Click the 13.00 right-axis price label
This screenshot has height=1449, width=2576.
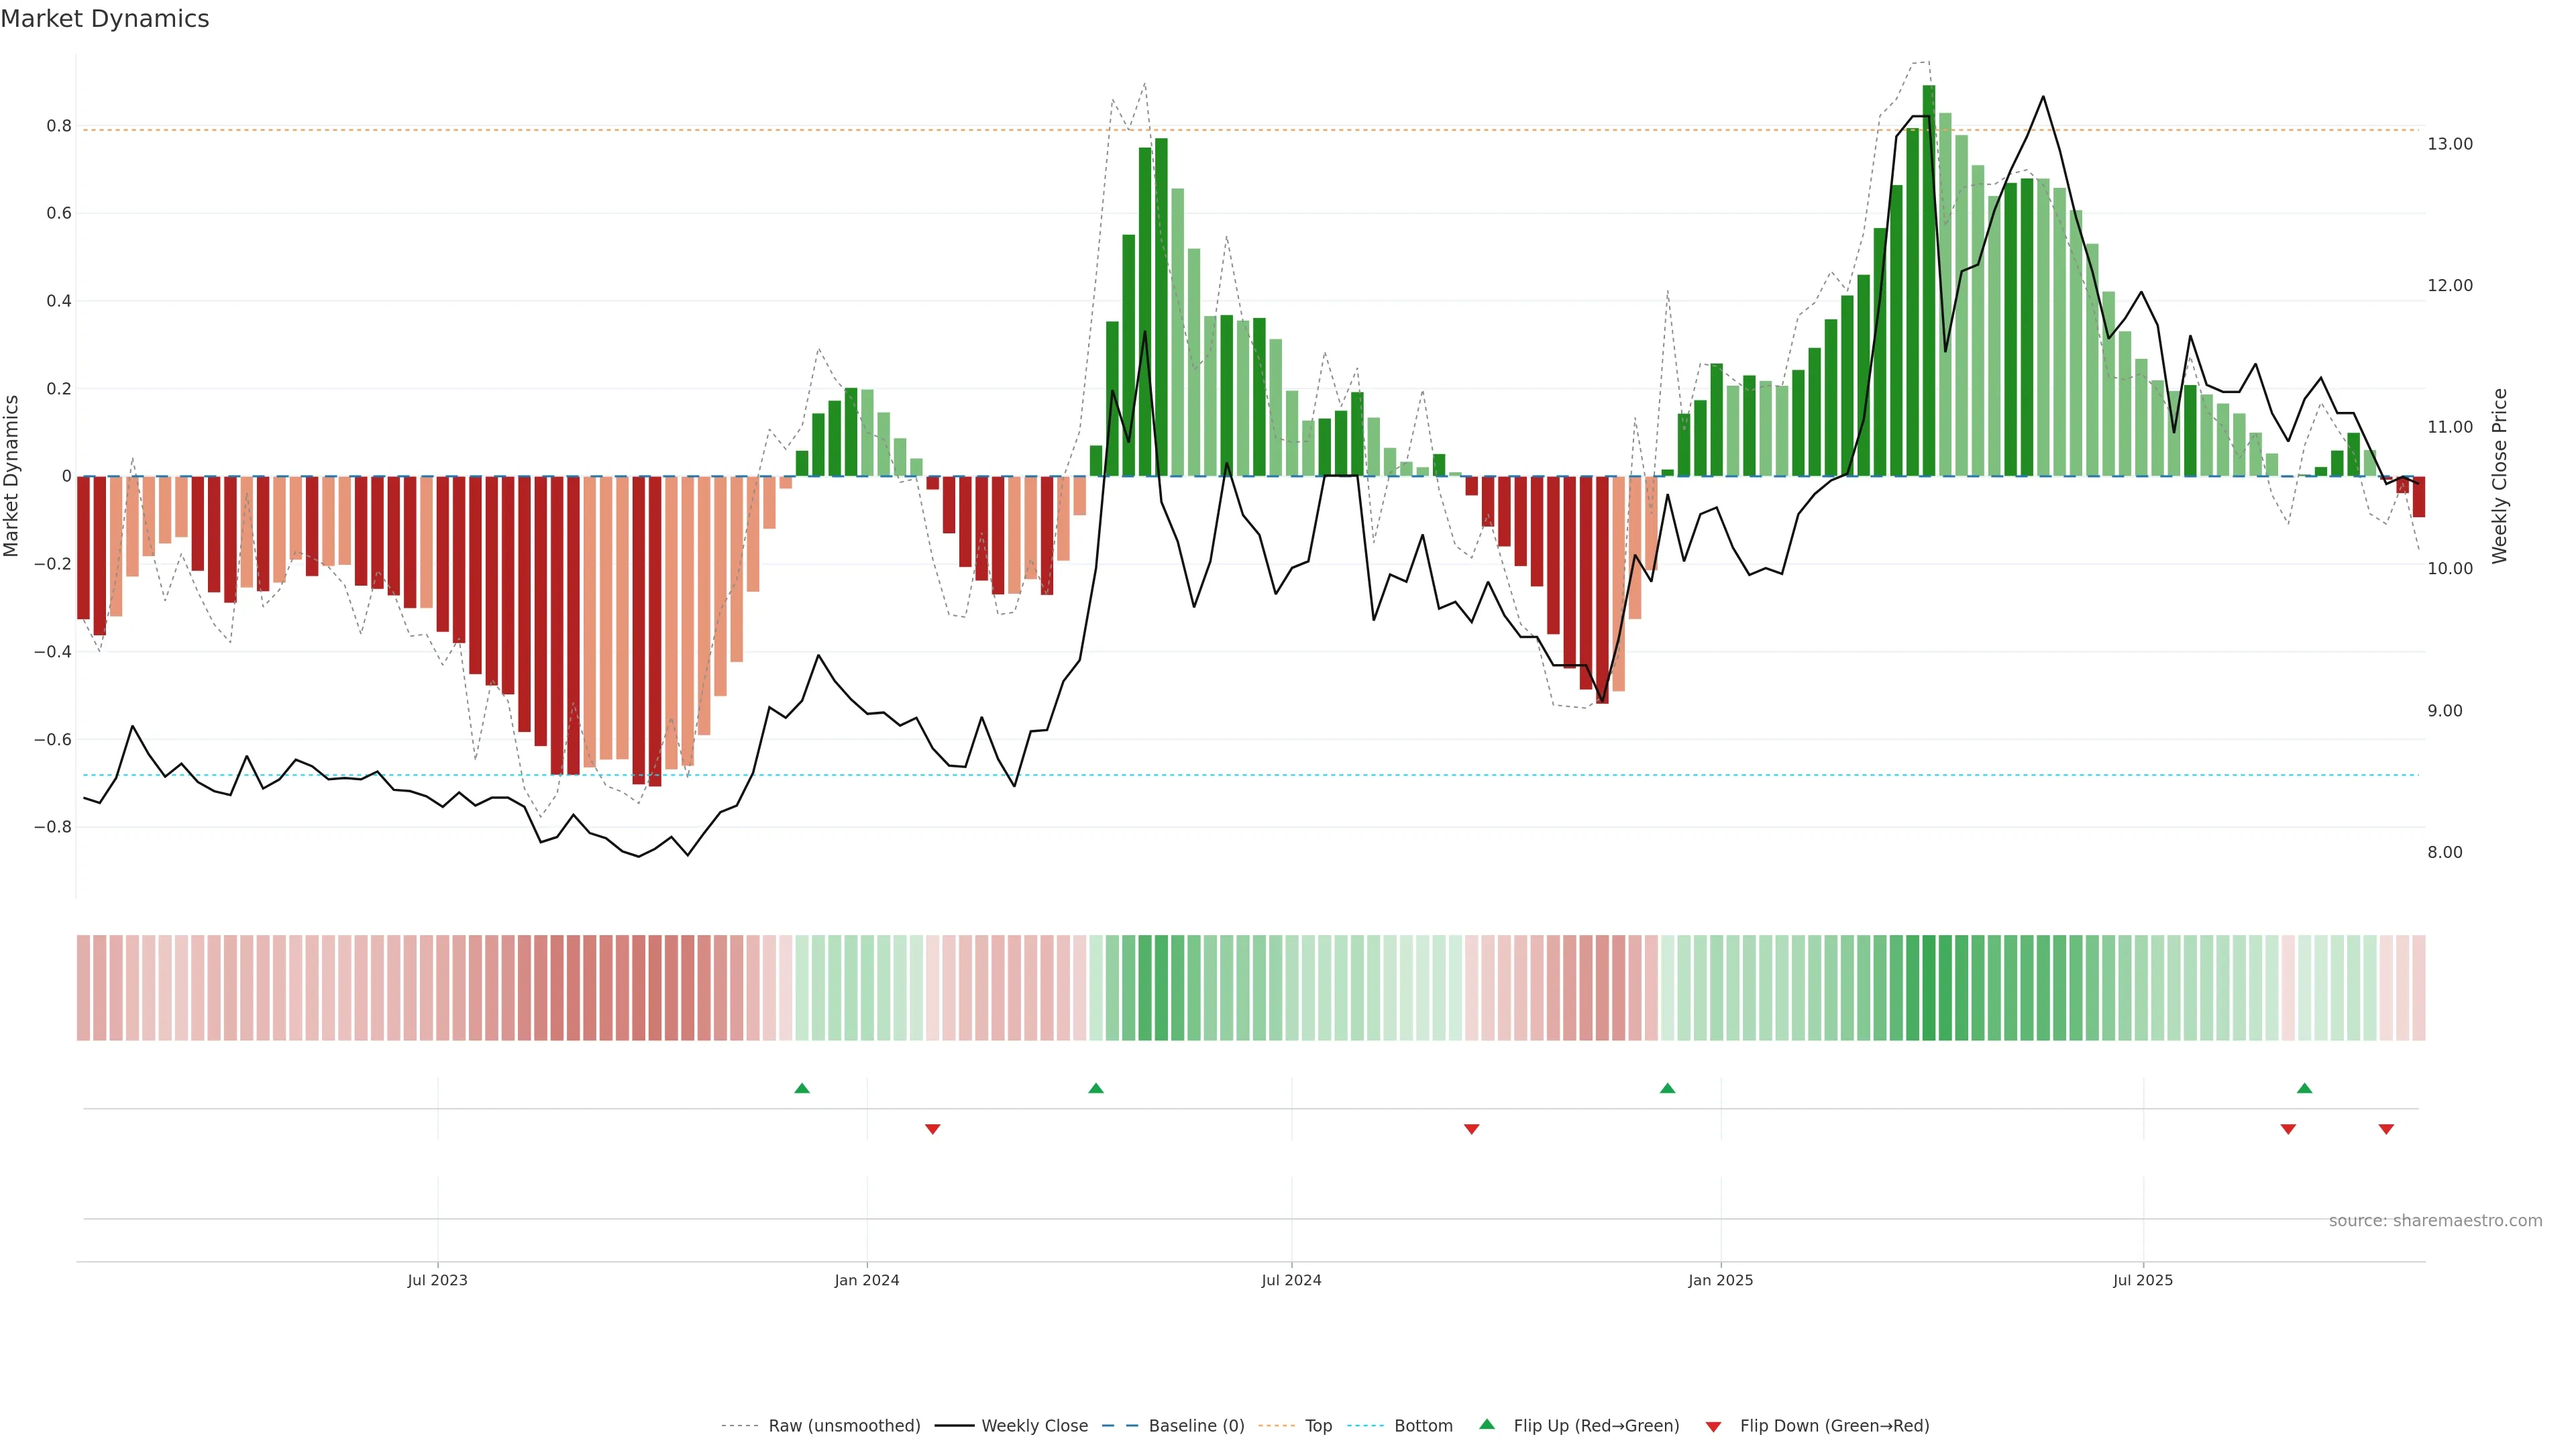tap(2449, 144)
